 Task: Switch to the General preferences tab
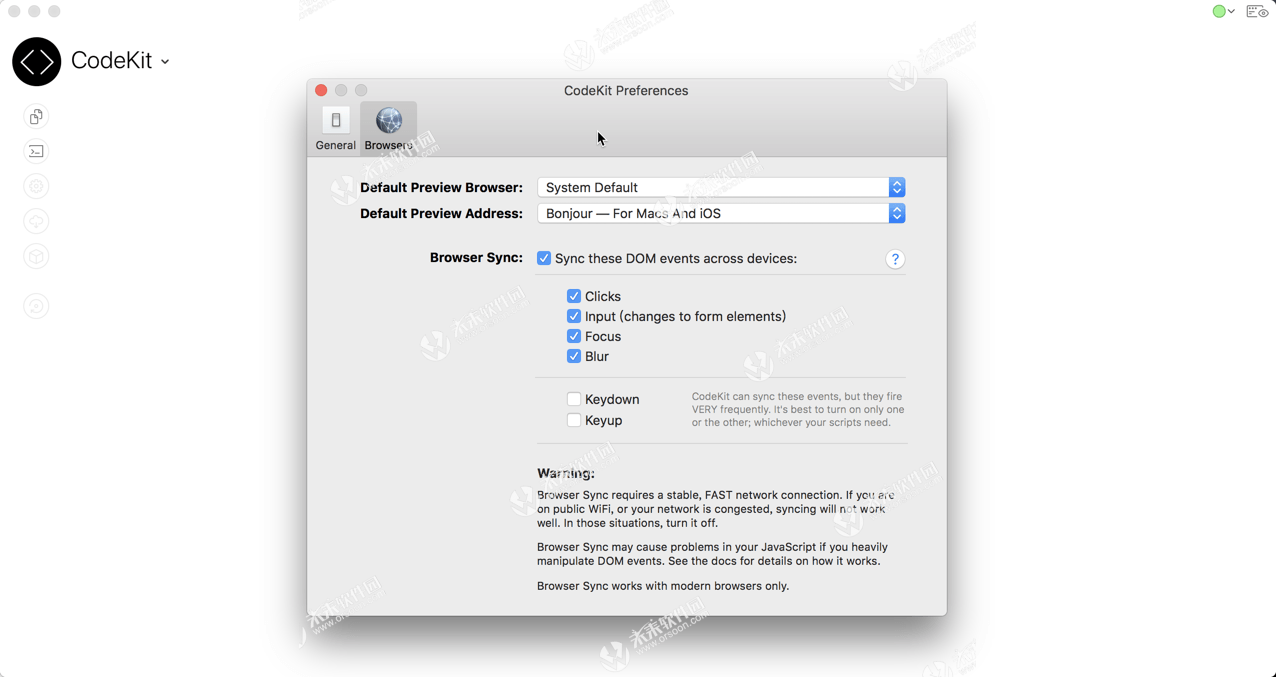point(335,124)
